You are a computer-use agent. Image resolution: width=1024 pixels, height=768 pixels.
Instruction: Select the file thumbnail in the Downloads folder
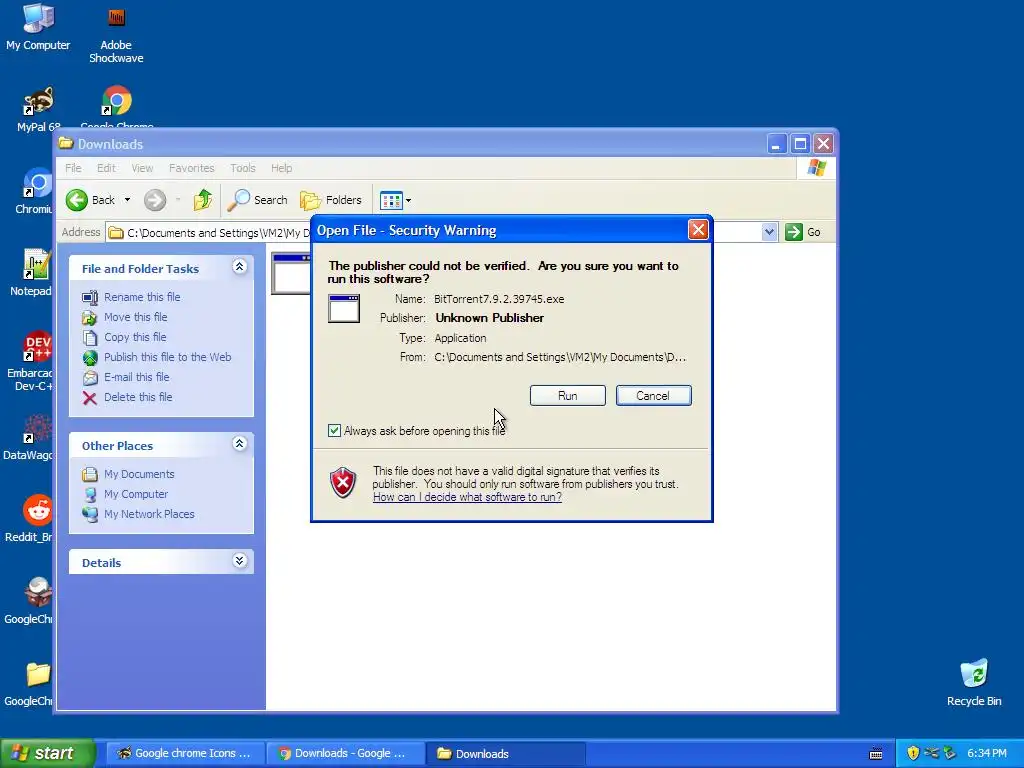291,274
